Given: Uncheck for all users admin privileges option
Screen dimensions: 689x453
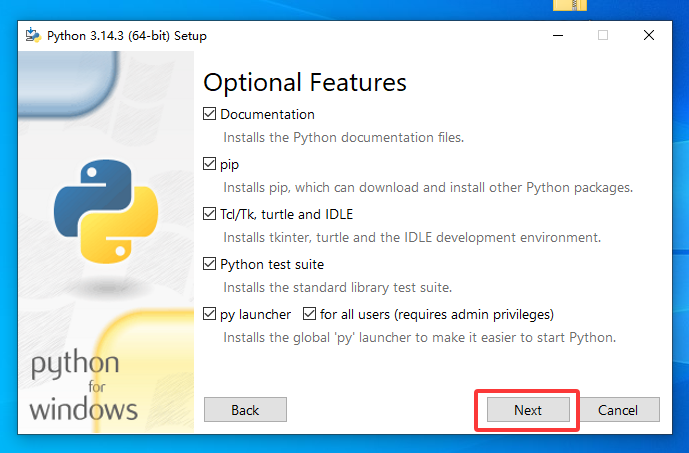Looking at the screenshot, I should pyautogui.click(x=309, y=314).
